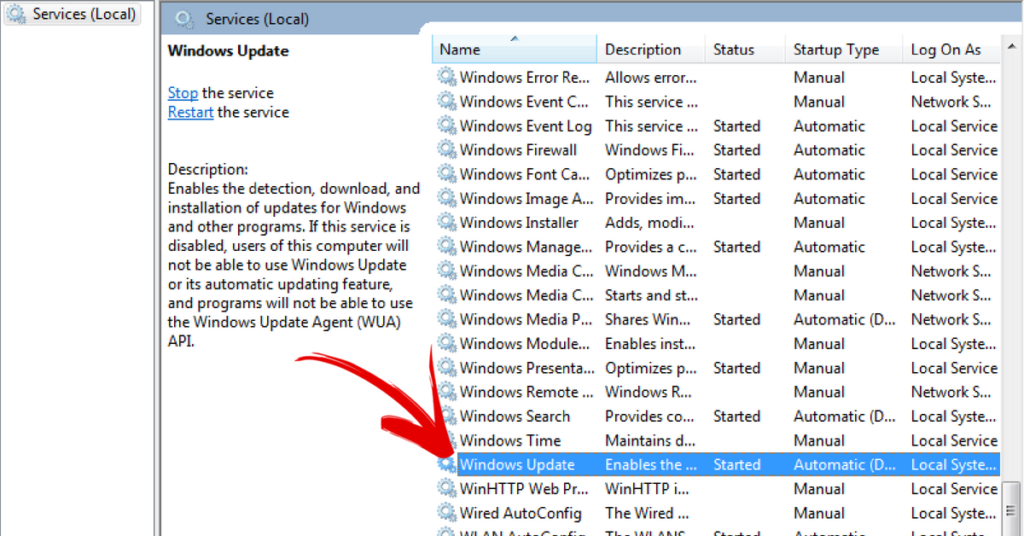1024x536 pixels.
Task: Click Automatic startup type of Windows Event Log
Action: pos(829,126)
